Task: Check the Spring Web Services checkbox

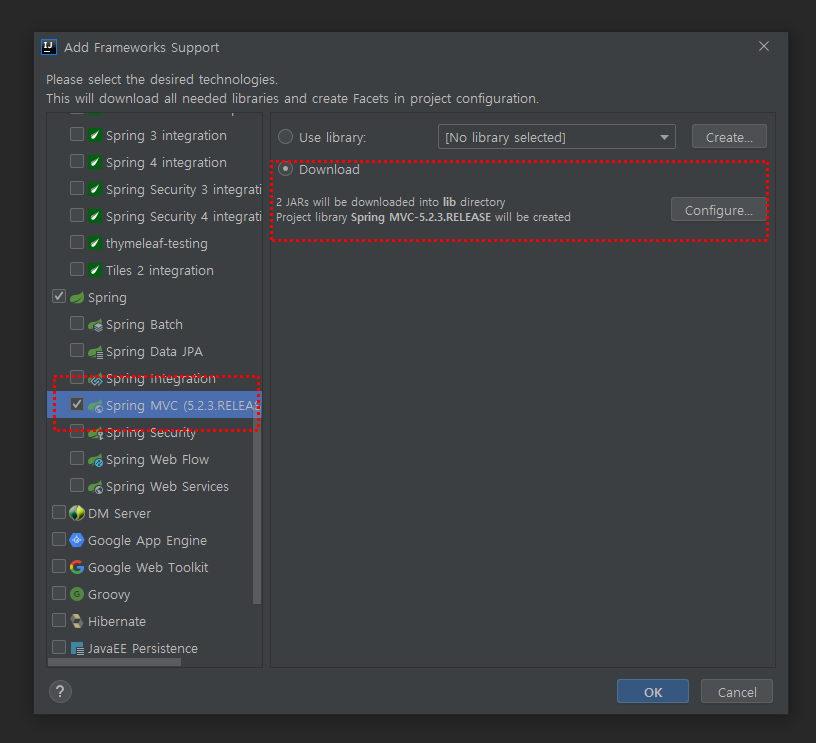Action: pyautogui.click(x=77, y=485)
